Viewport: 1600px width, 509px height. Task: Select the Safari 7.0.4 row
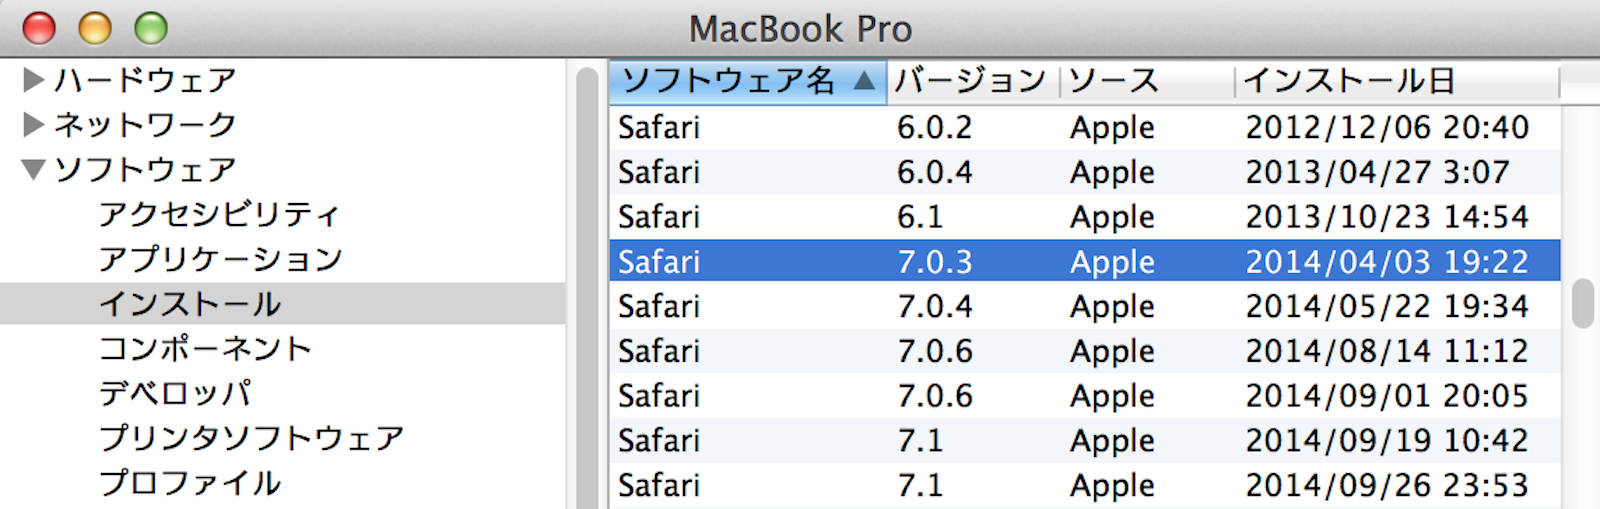point(1084,306)
